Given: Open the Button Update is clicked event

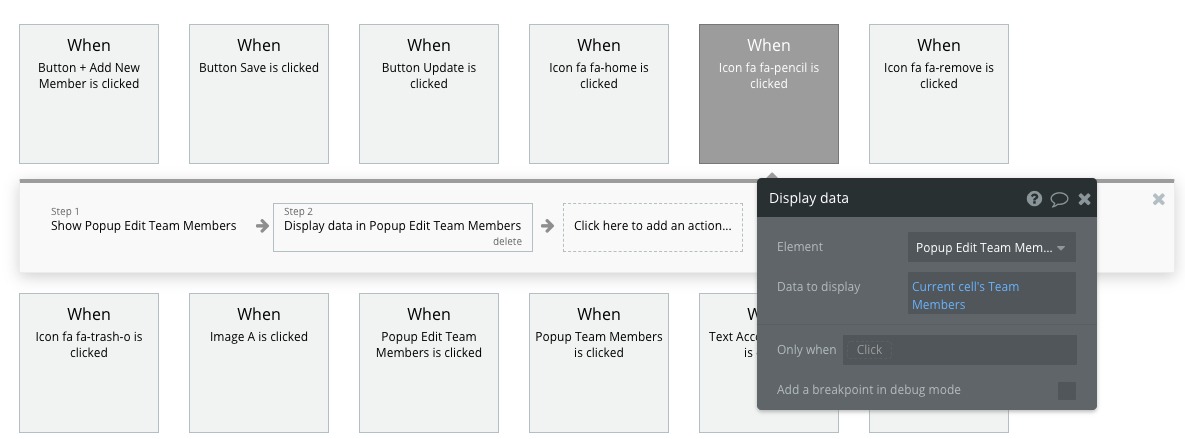Looking at the screenshot, I should point(429,93).
